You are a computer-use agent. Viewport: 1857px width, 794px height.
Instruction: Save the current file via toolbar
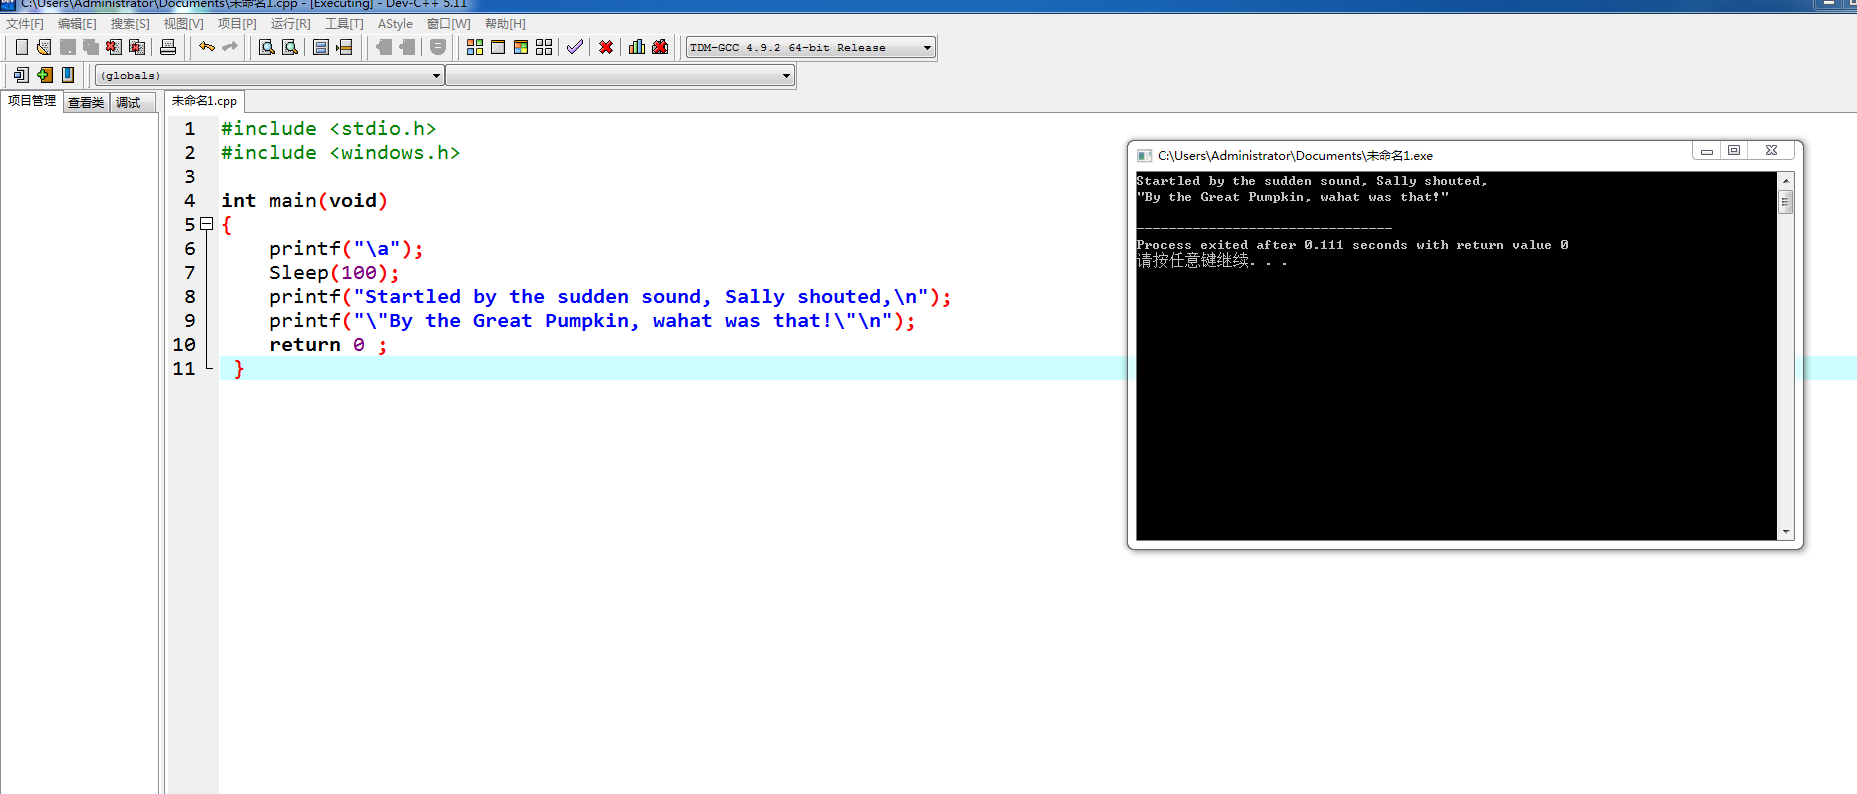[68, 47]
